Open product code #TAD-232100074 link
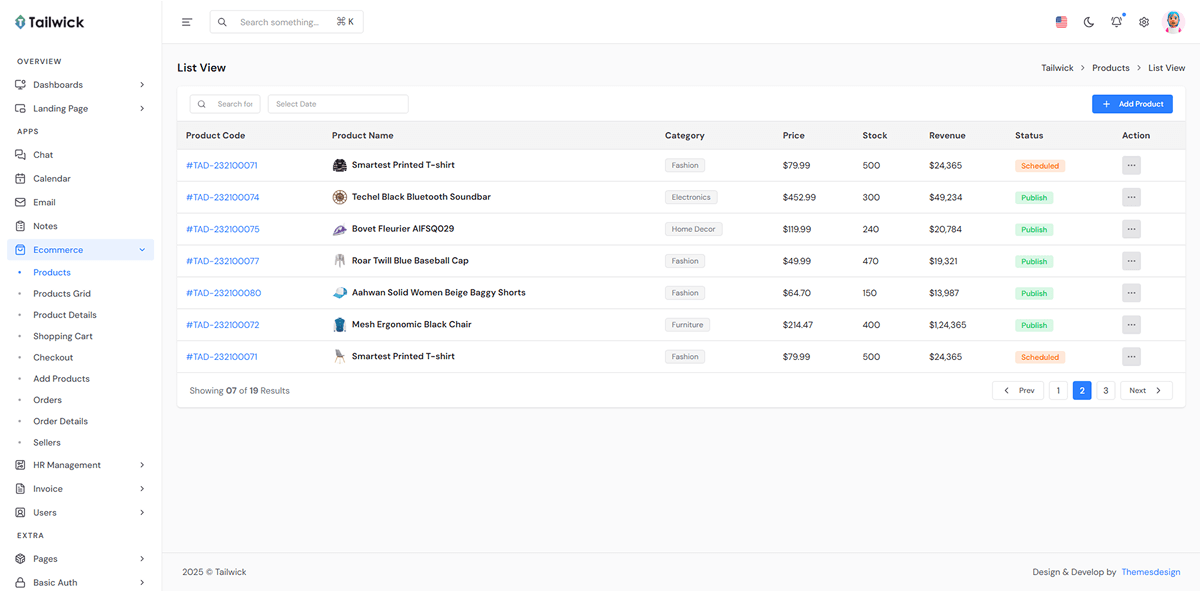The height and width of the screenshot is (592, 1200). point(222,198)
